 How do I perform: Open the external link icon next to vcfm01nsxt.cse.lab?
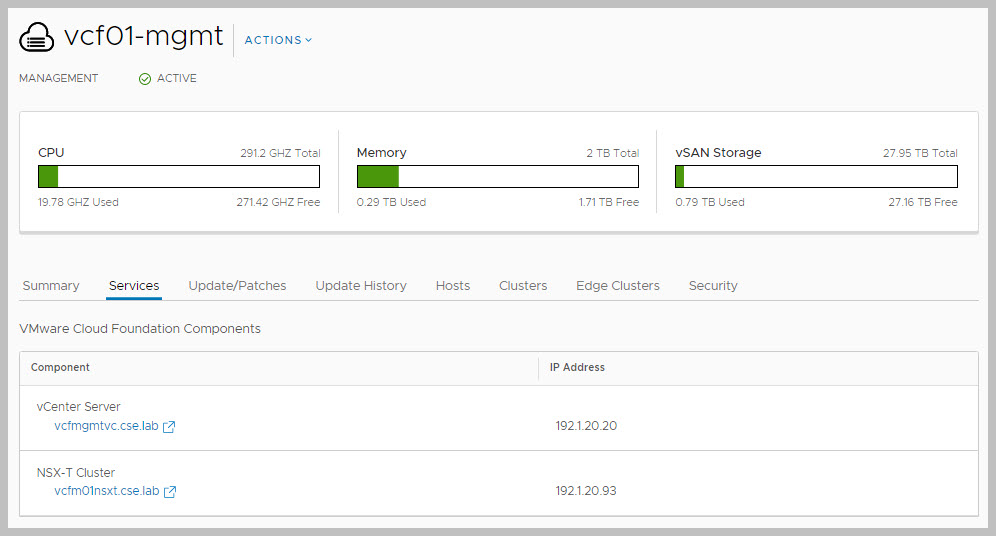coord(170,492)
